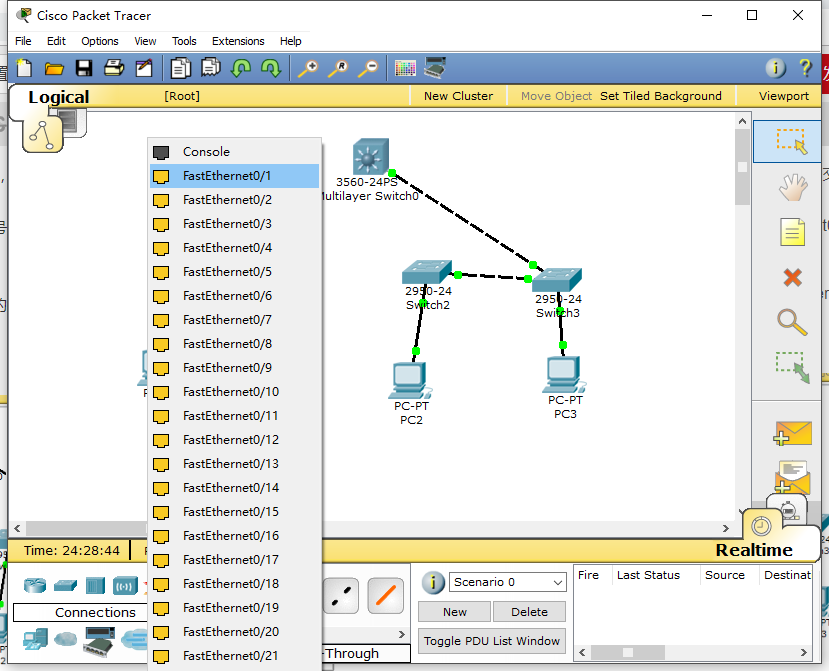Open the Edit menu
This screenshot has height=671, width=829.
coord(56,41)
